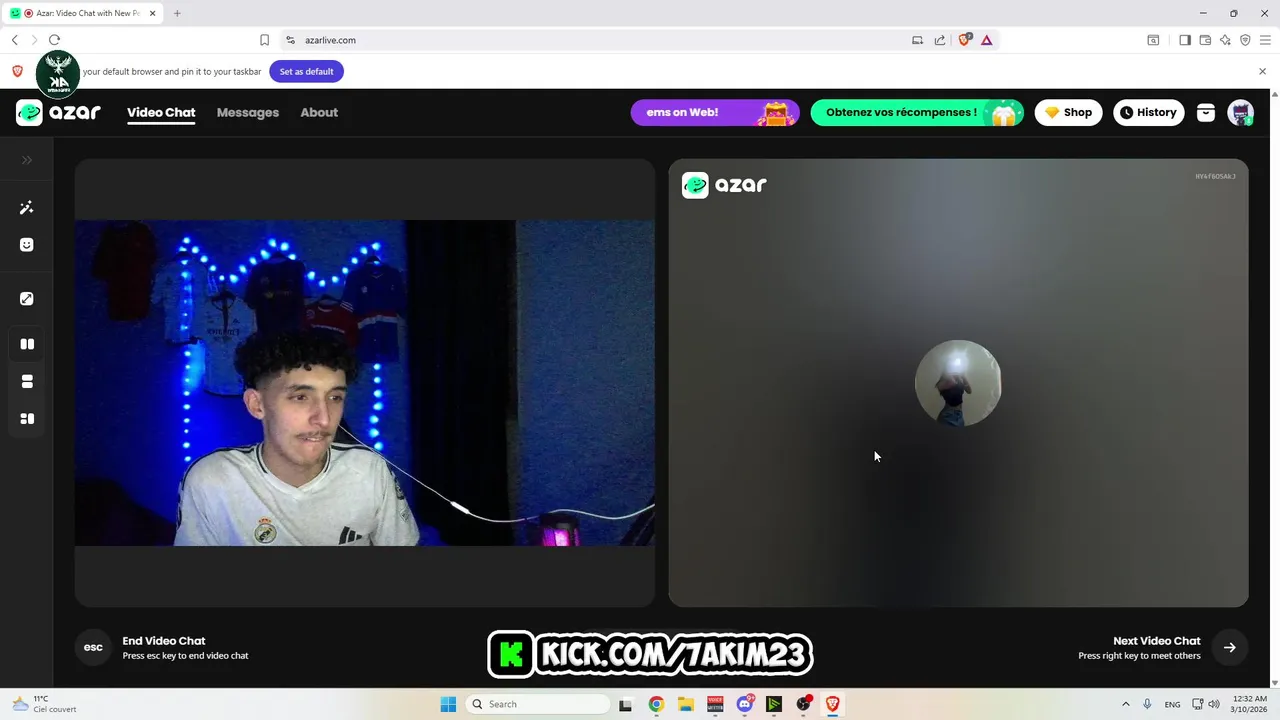The height and width of the screenshot is (720, 1280).
Task: Open a new browser tab
Action: (x=177, y=13)
